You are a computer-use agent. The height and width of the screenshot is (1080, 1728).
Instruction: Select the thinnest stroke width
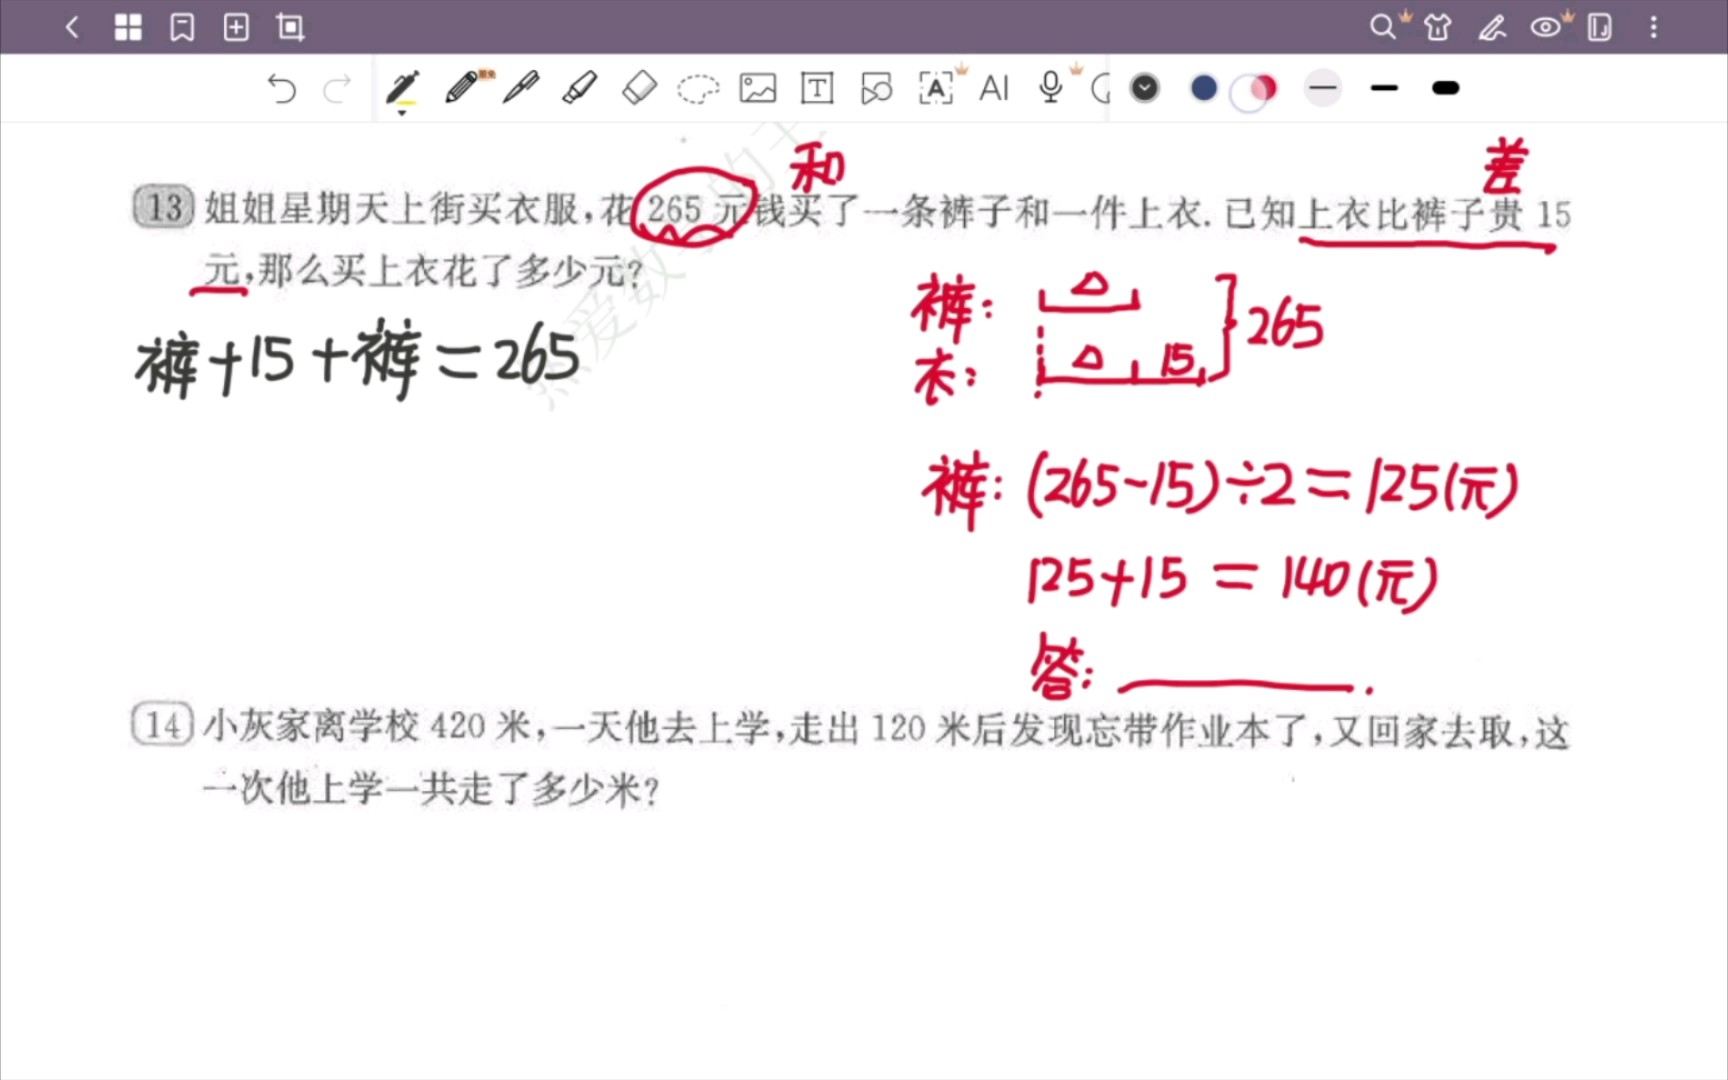(x=1323, y=88)
